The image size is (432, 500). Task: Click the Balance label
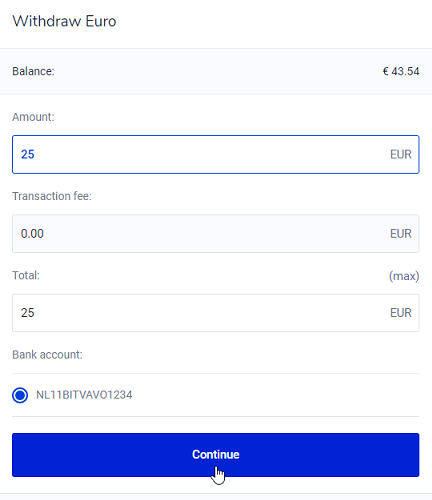tap(33, 71)
